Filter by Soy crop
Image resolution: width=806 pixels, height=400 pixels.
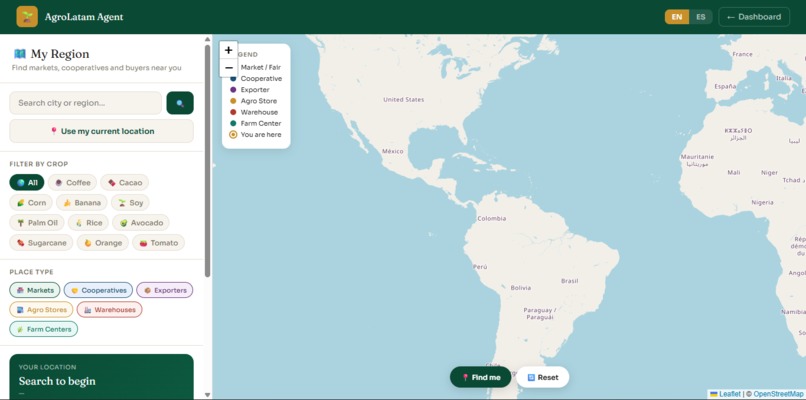click(x=130, y=203)
